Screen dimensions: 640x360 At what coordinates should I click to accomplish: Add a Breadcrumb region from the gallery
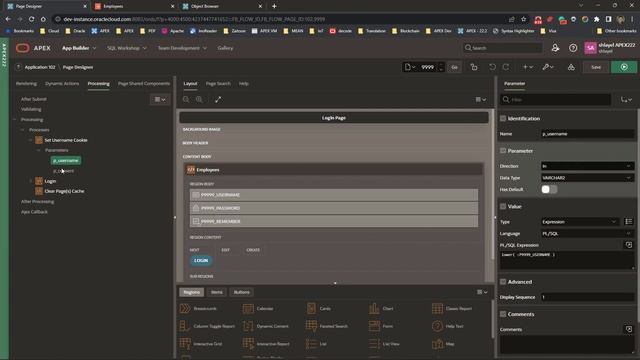[185, 309]
